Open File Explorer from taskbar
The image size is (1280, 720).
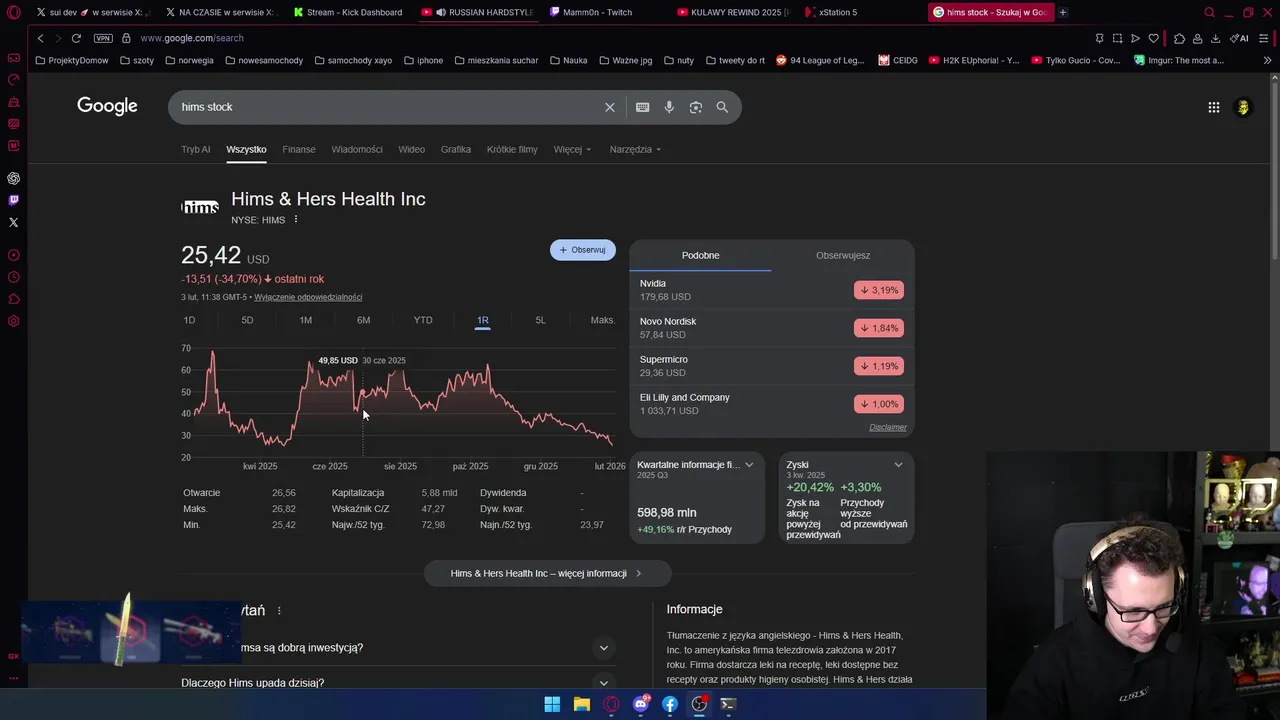point(581,704)
